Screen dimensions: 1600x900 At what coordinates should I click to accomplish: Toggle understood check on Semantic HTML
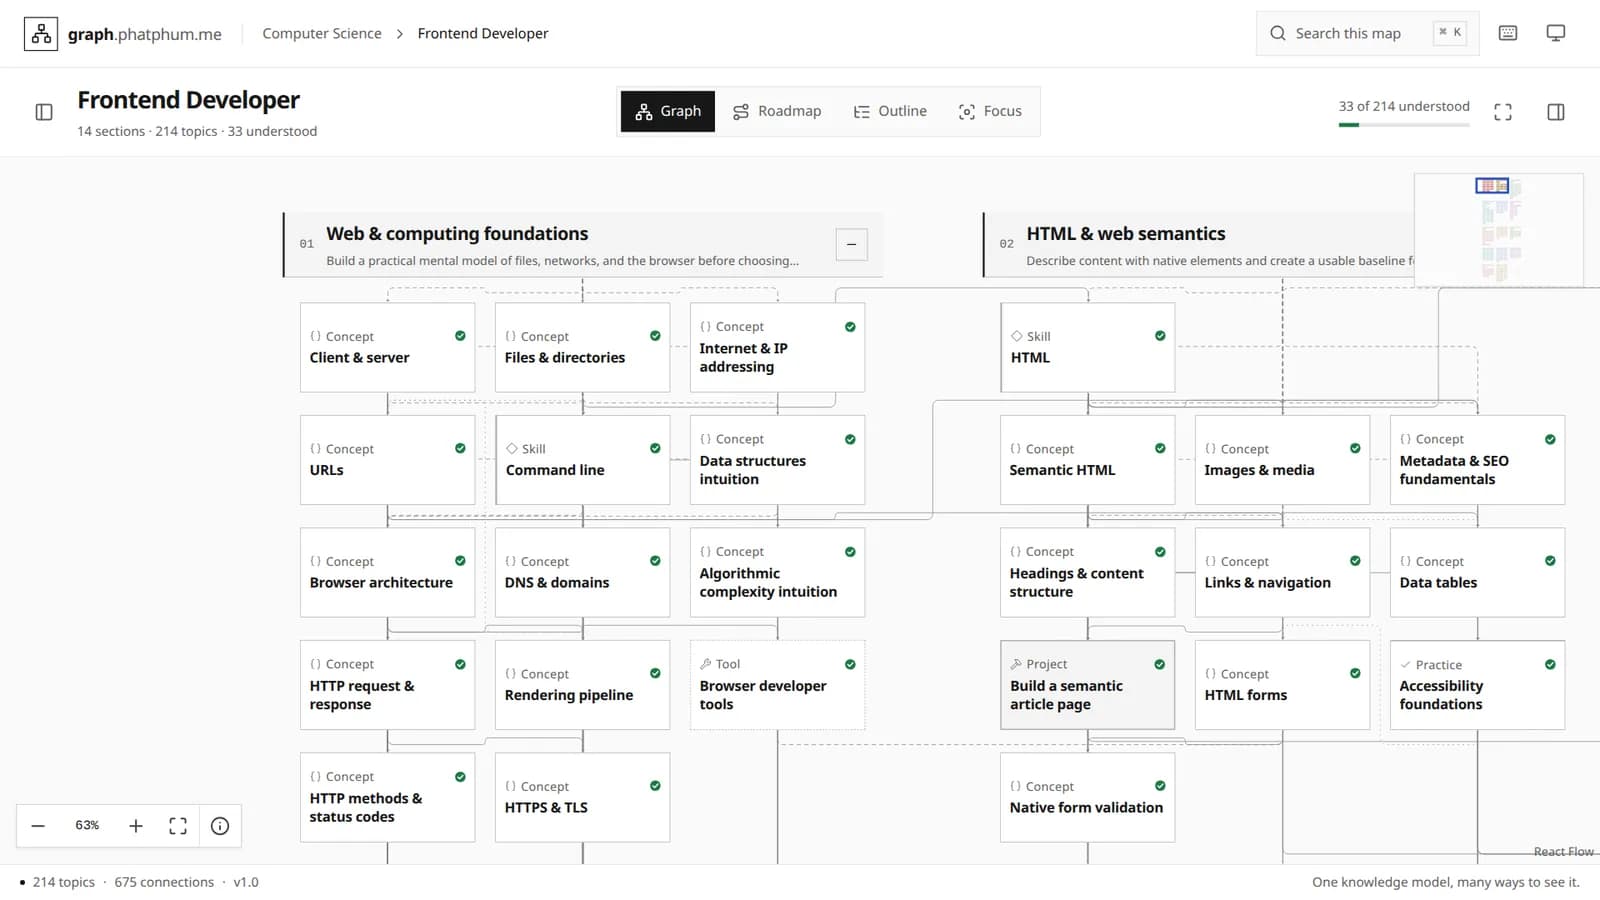coord(1160,448)
